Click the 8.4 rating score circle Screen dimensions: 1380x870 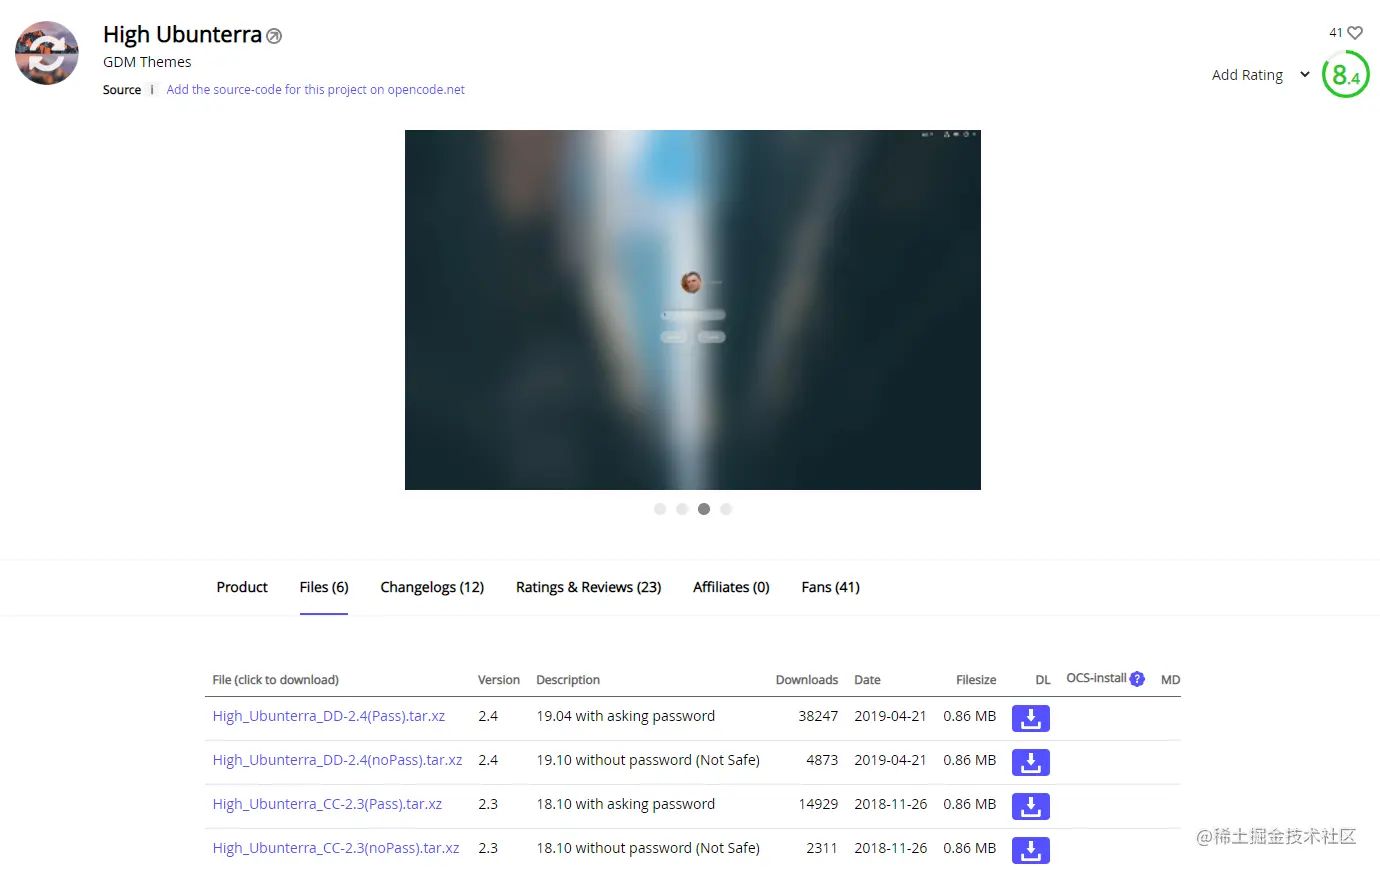pos(1346,75)
